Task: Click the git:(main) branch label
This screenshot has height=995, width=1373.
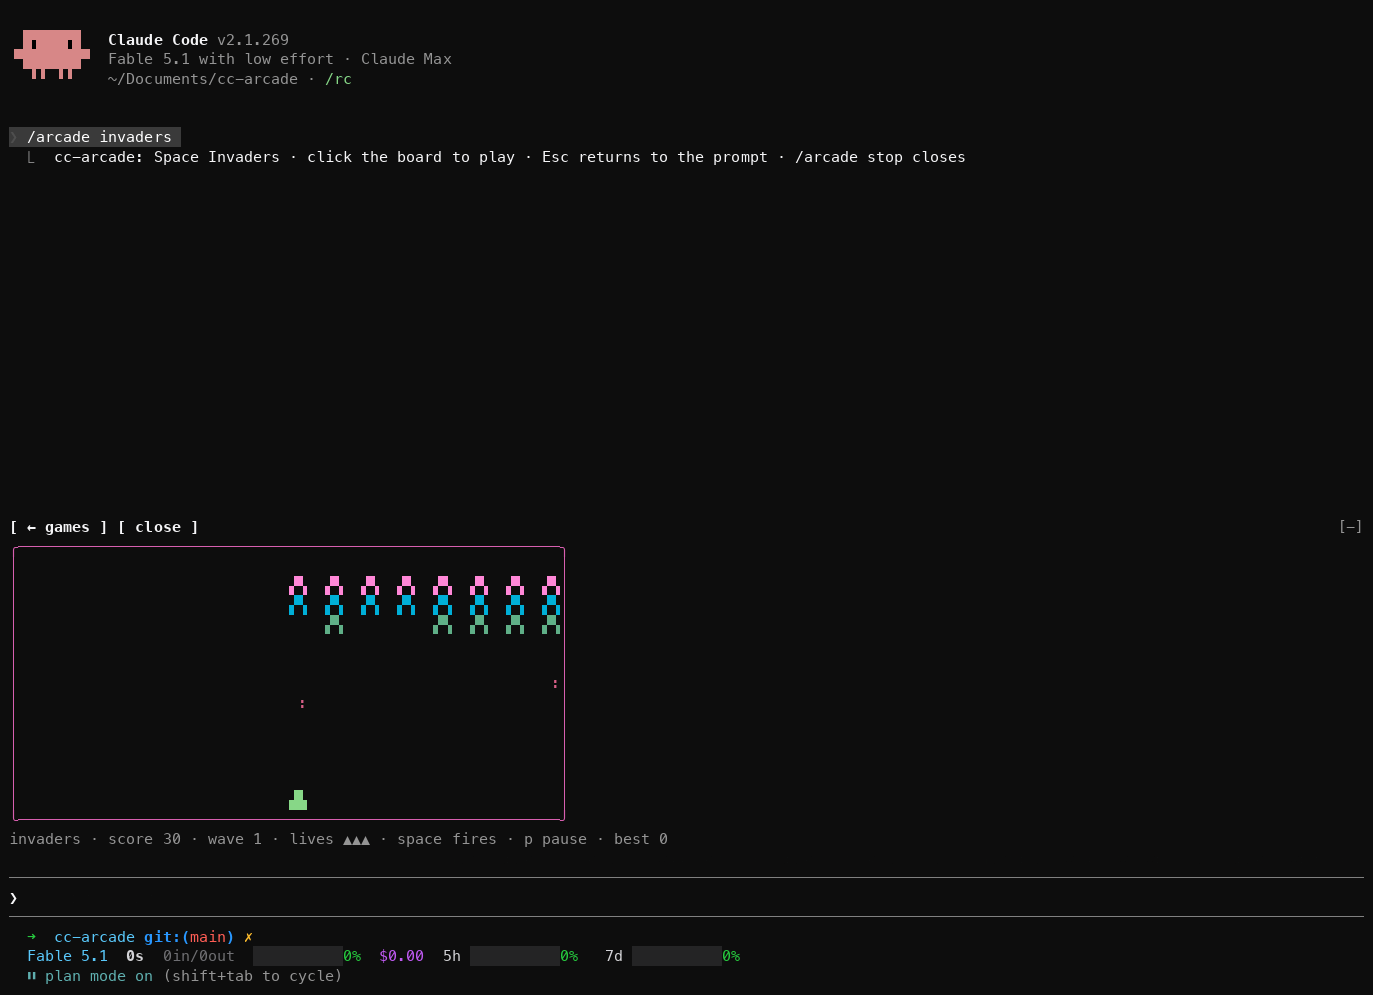Action: point(189,937)
